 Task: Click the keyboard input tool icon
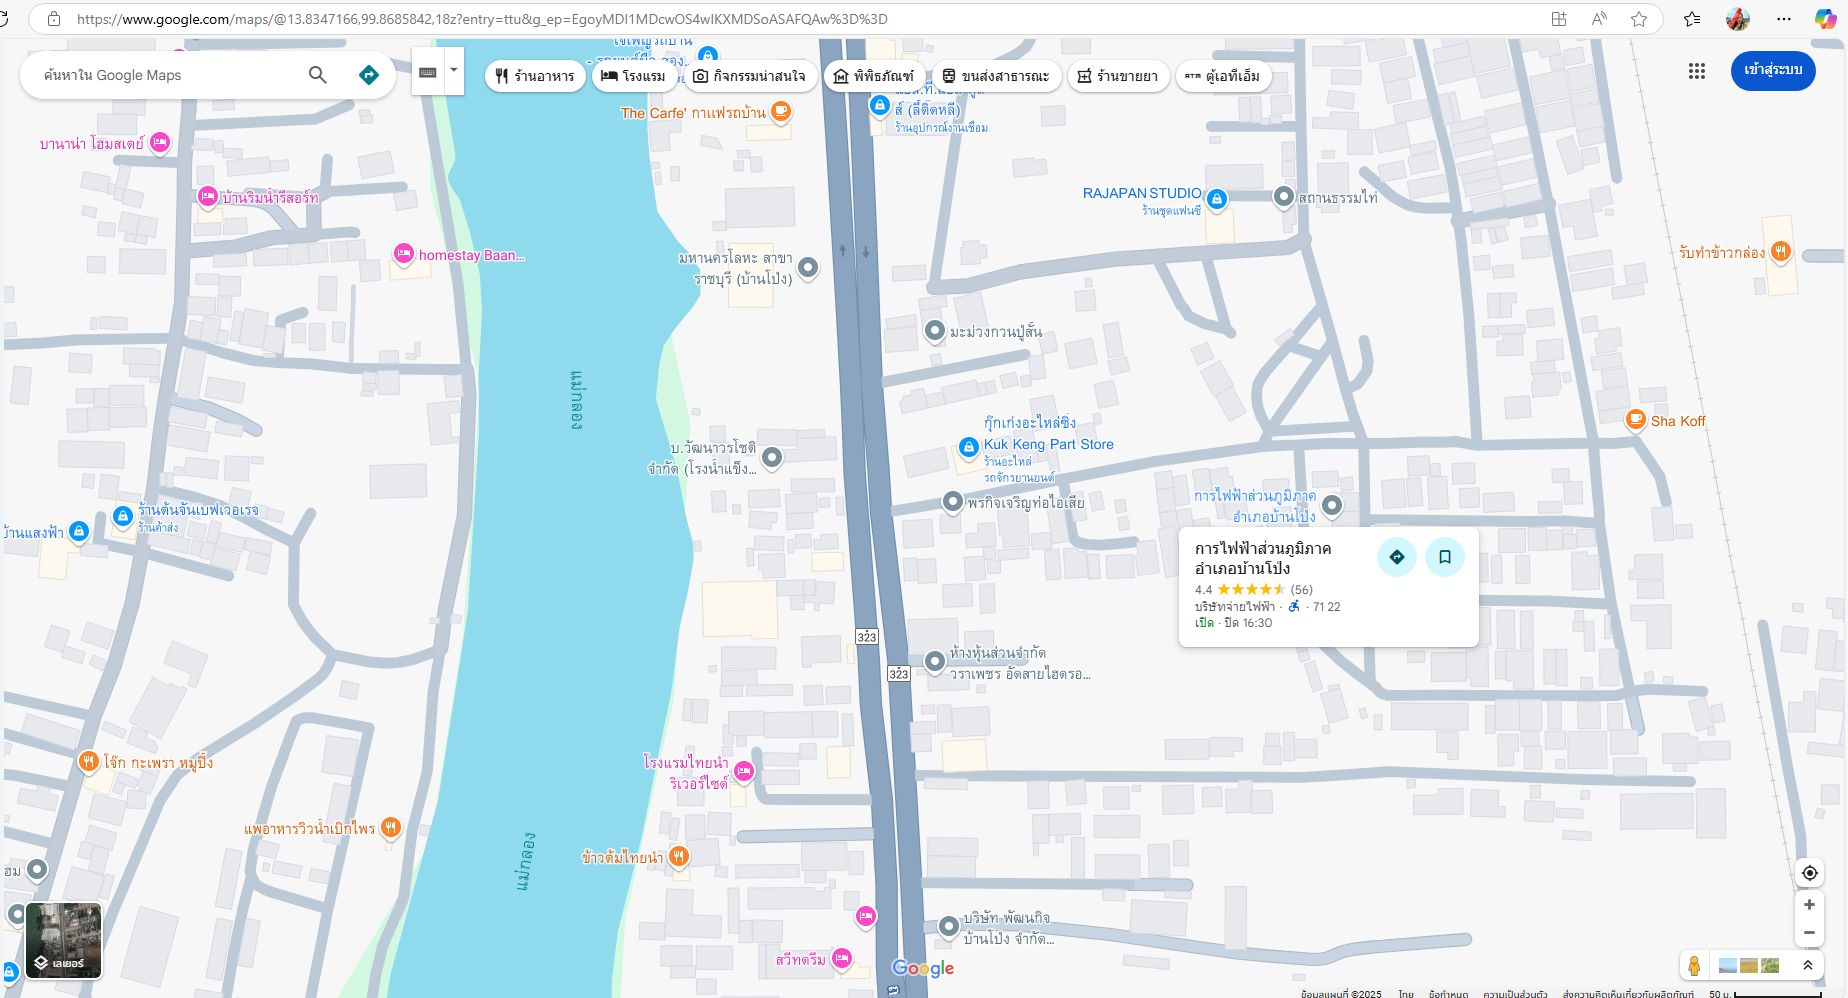click(428, 72)
